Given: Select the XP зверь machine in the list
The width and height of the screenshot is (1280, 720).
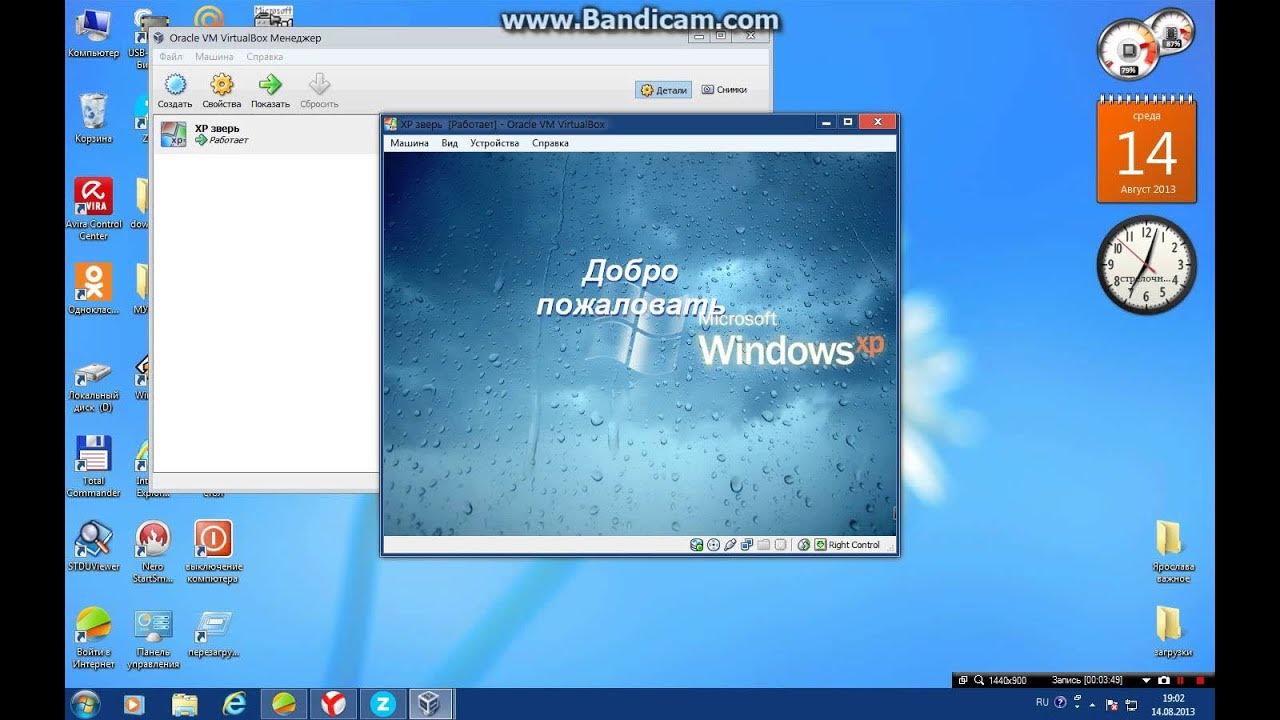Looking at the screenshot, I should click(x=266, y=134).
